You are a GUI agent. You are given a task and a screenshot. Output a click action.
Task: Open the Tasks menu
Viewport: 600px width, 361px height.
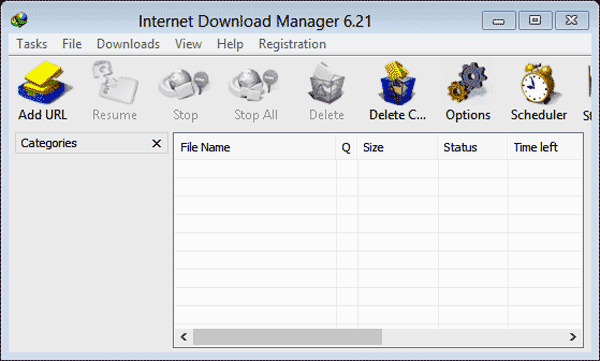coord(32,44)
